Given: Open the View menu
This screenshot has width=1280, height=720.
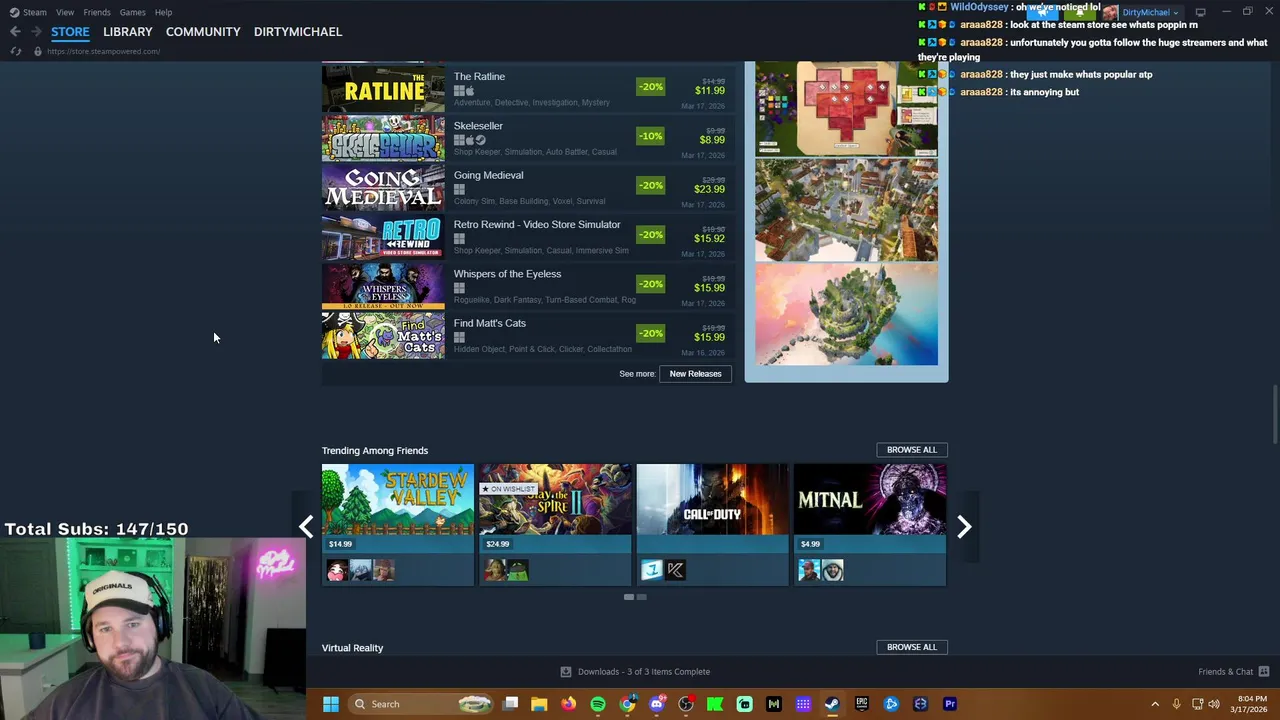Looking at the screenshot, I should click(x=65, y=12).
